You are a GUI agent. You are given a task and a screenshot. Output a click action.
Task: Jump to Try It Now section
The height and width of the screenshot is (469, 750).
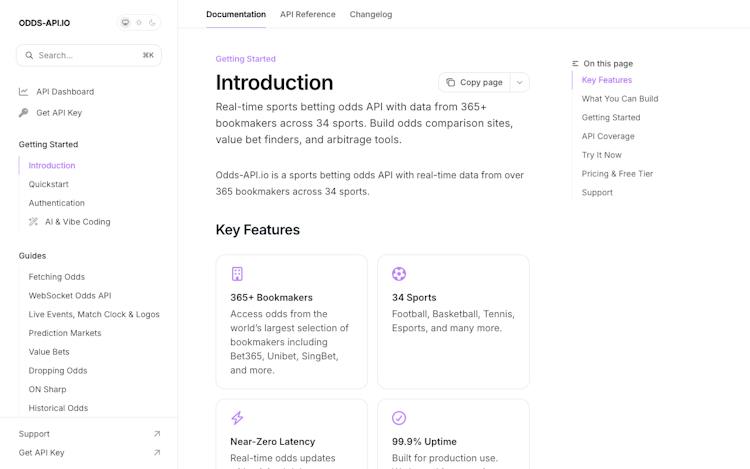[602, 155]
